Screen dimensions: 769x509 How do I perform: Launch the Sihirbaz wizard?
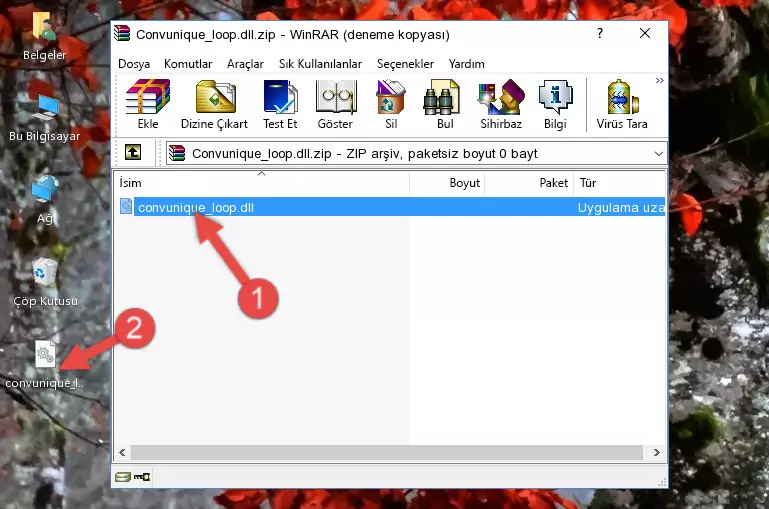pos(501,104)
